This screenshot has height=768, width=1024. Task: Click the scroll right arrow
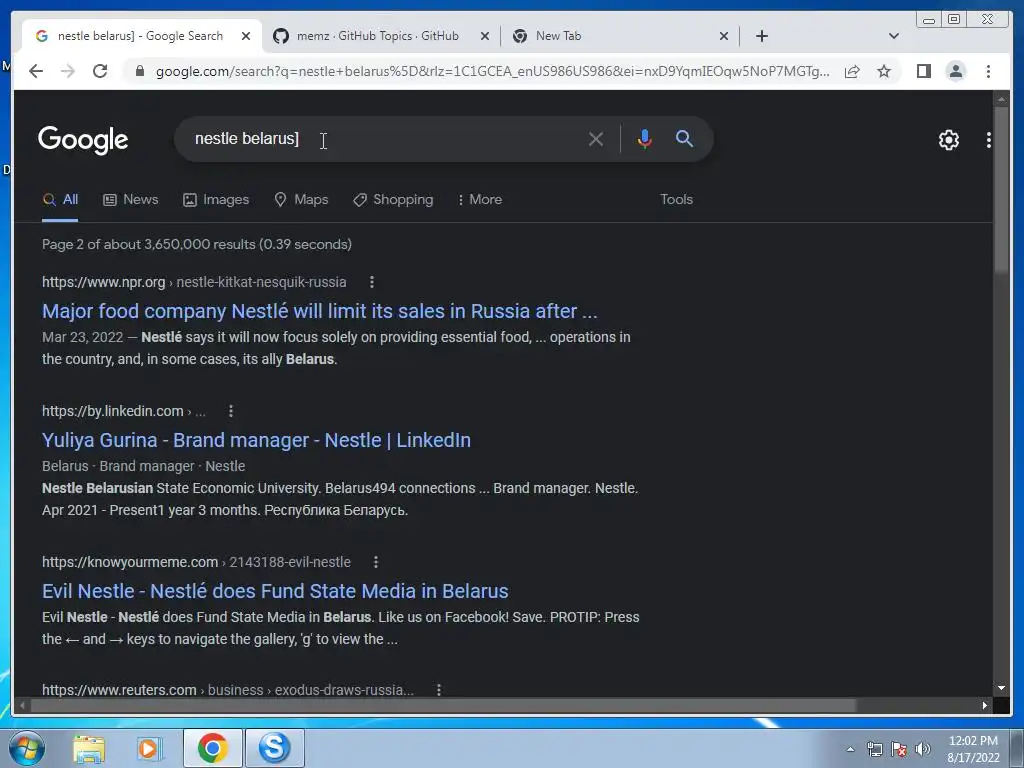(984, 705)
